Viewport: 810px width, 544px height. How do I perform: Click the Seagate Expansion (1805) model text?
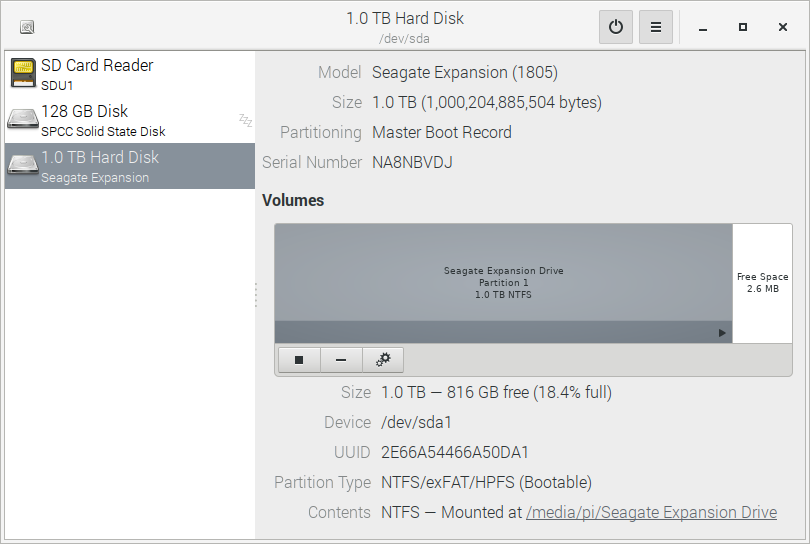(465, 72)
